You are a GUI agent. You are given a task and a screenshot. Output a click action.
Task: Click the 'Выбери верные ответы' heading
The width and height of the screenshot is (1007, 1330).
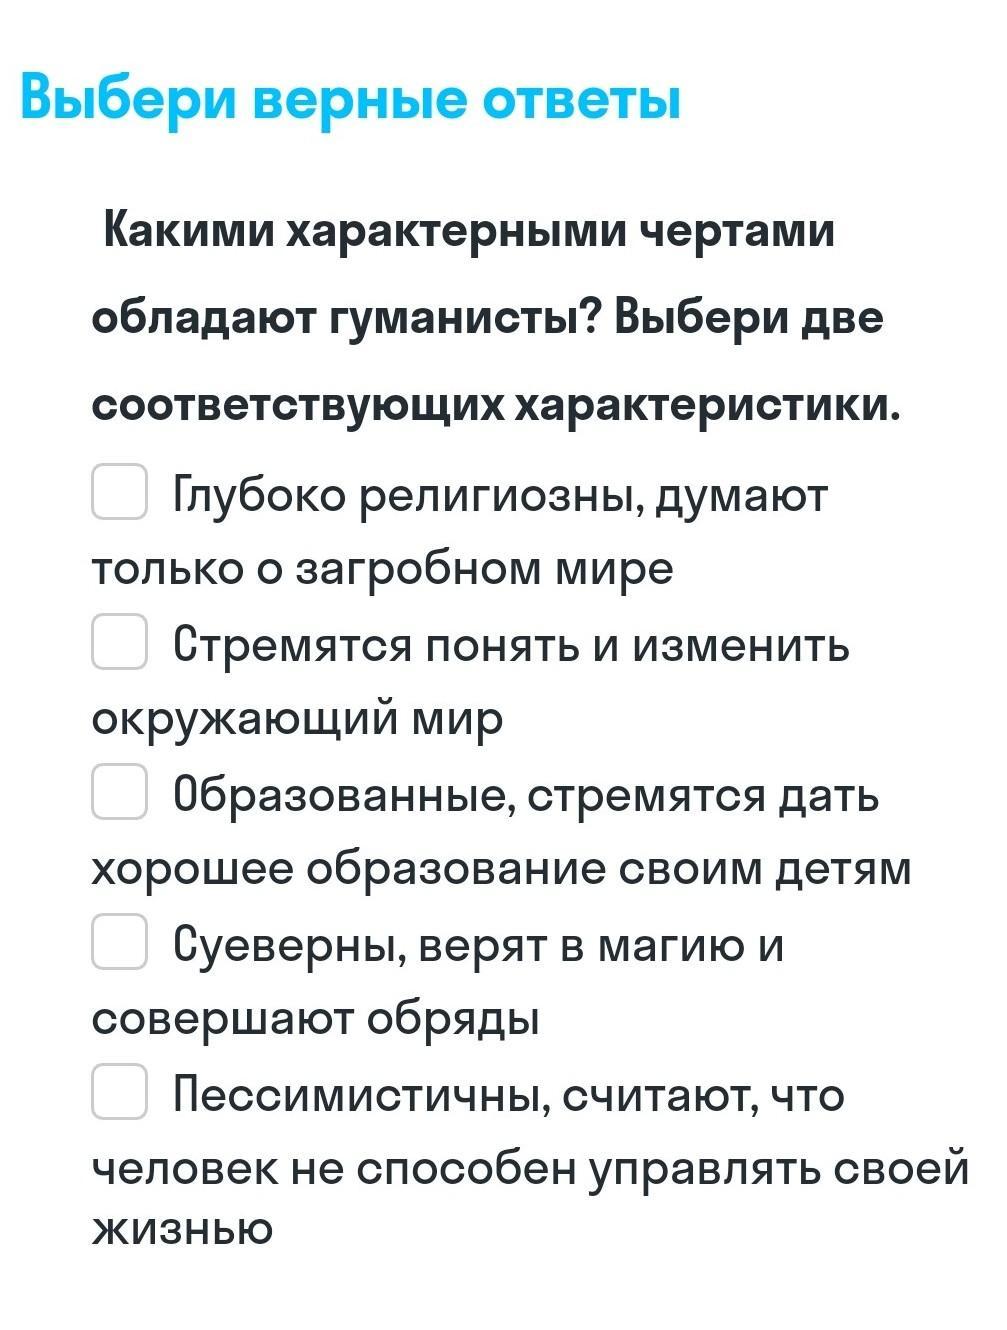coord(350,100)
